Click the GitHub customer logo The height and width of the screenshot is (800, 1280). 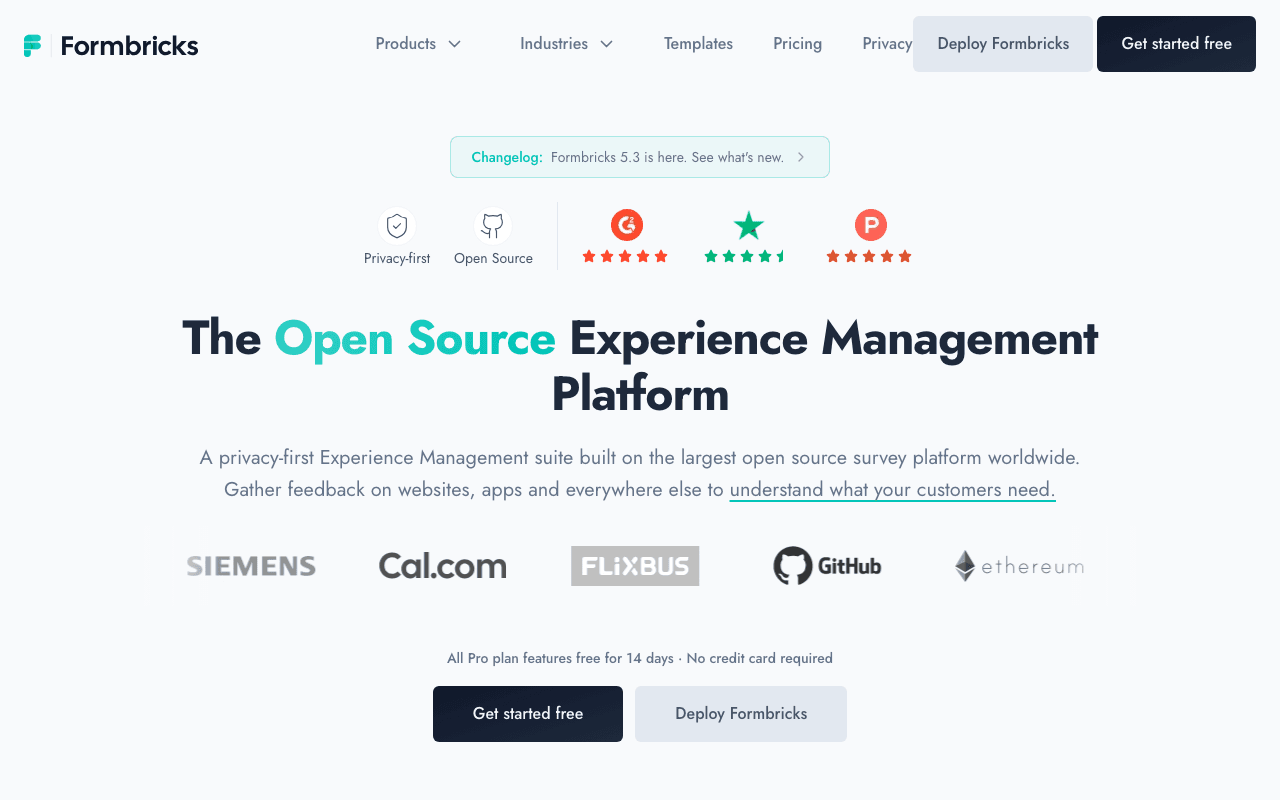(x=827, y=566)
